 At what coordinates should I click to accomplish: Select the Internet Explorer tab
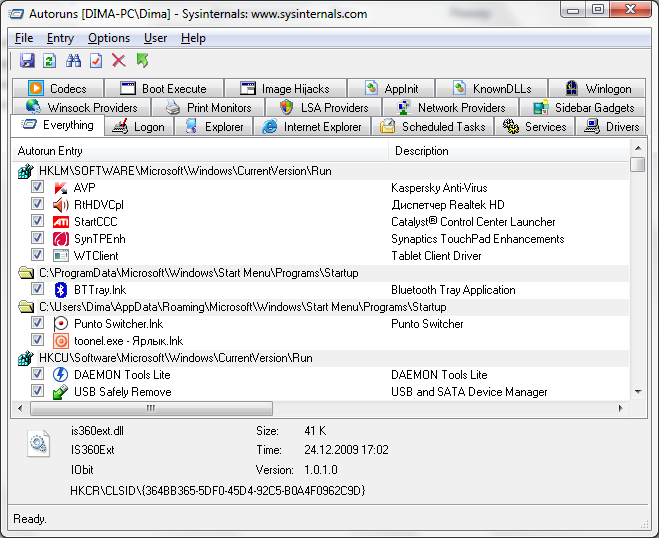pyautogui.click(x=312, y=127)
